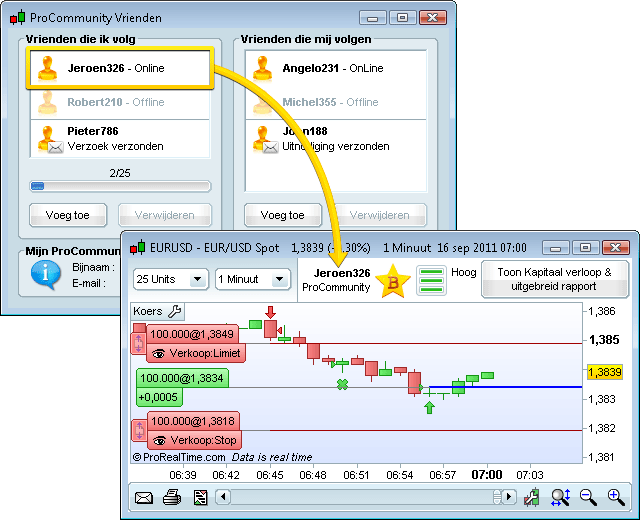Click the green three-bar Hoog level indicator
Screen dimensions: 640x520
click(433, 280)
